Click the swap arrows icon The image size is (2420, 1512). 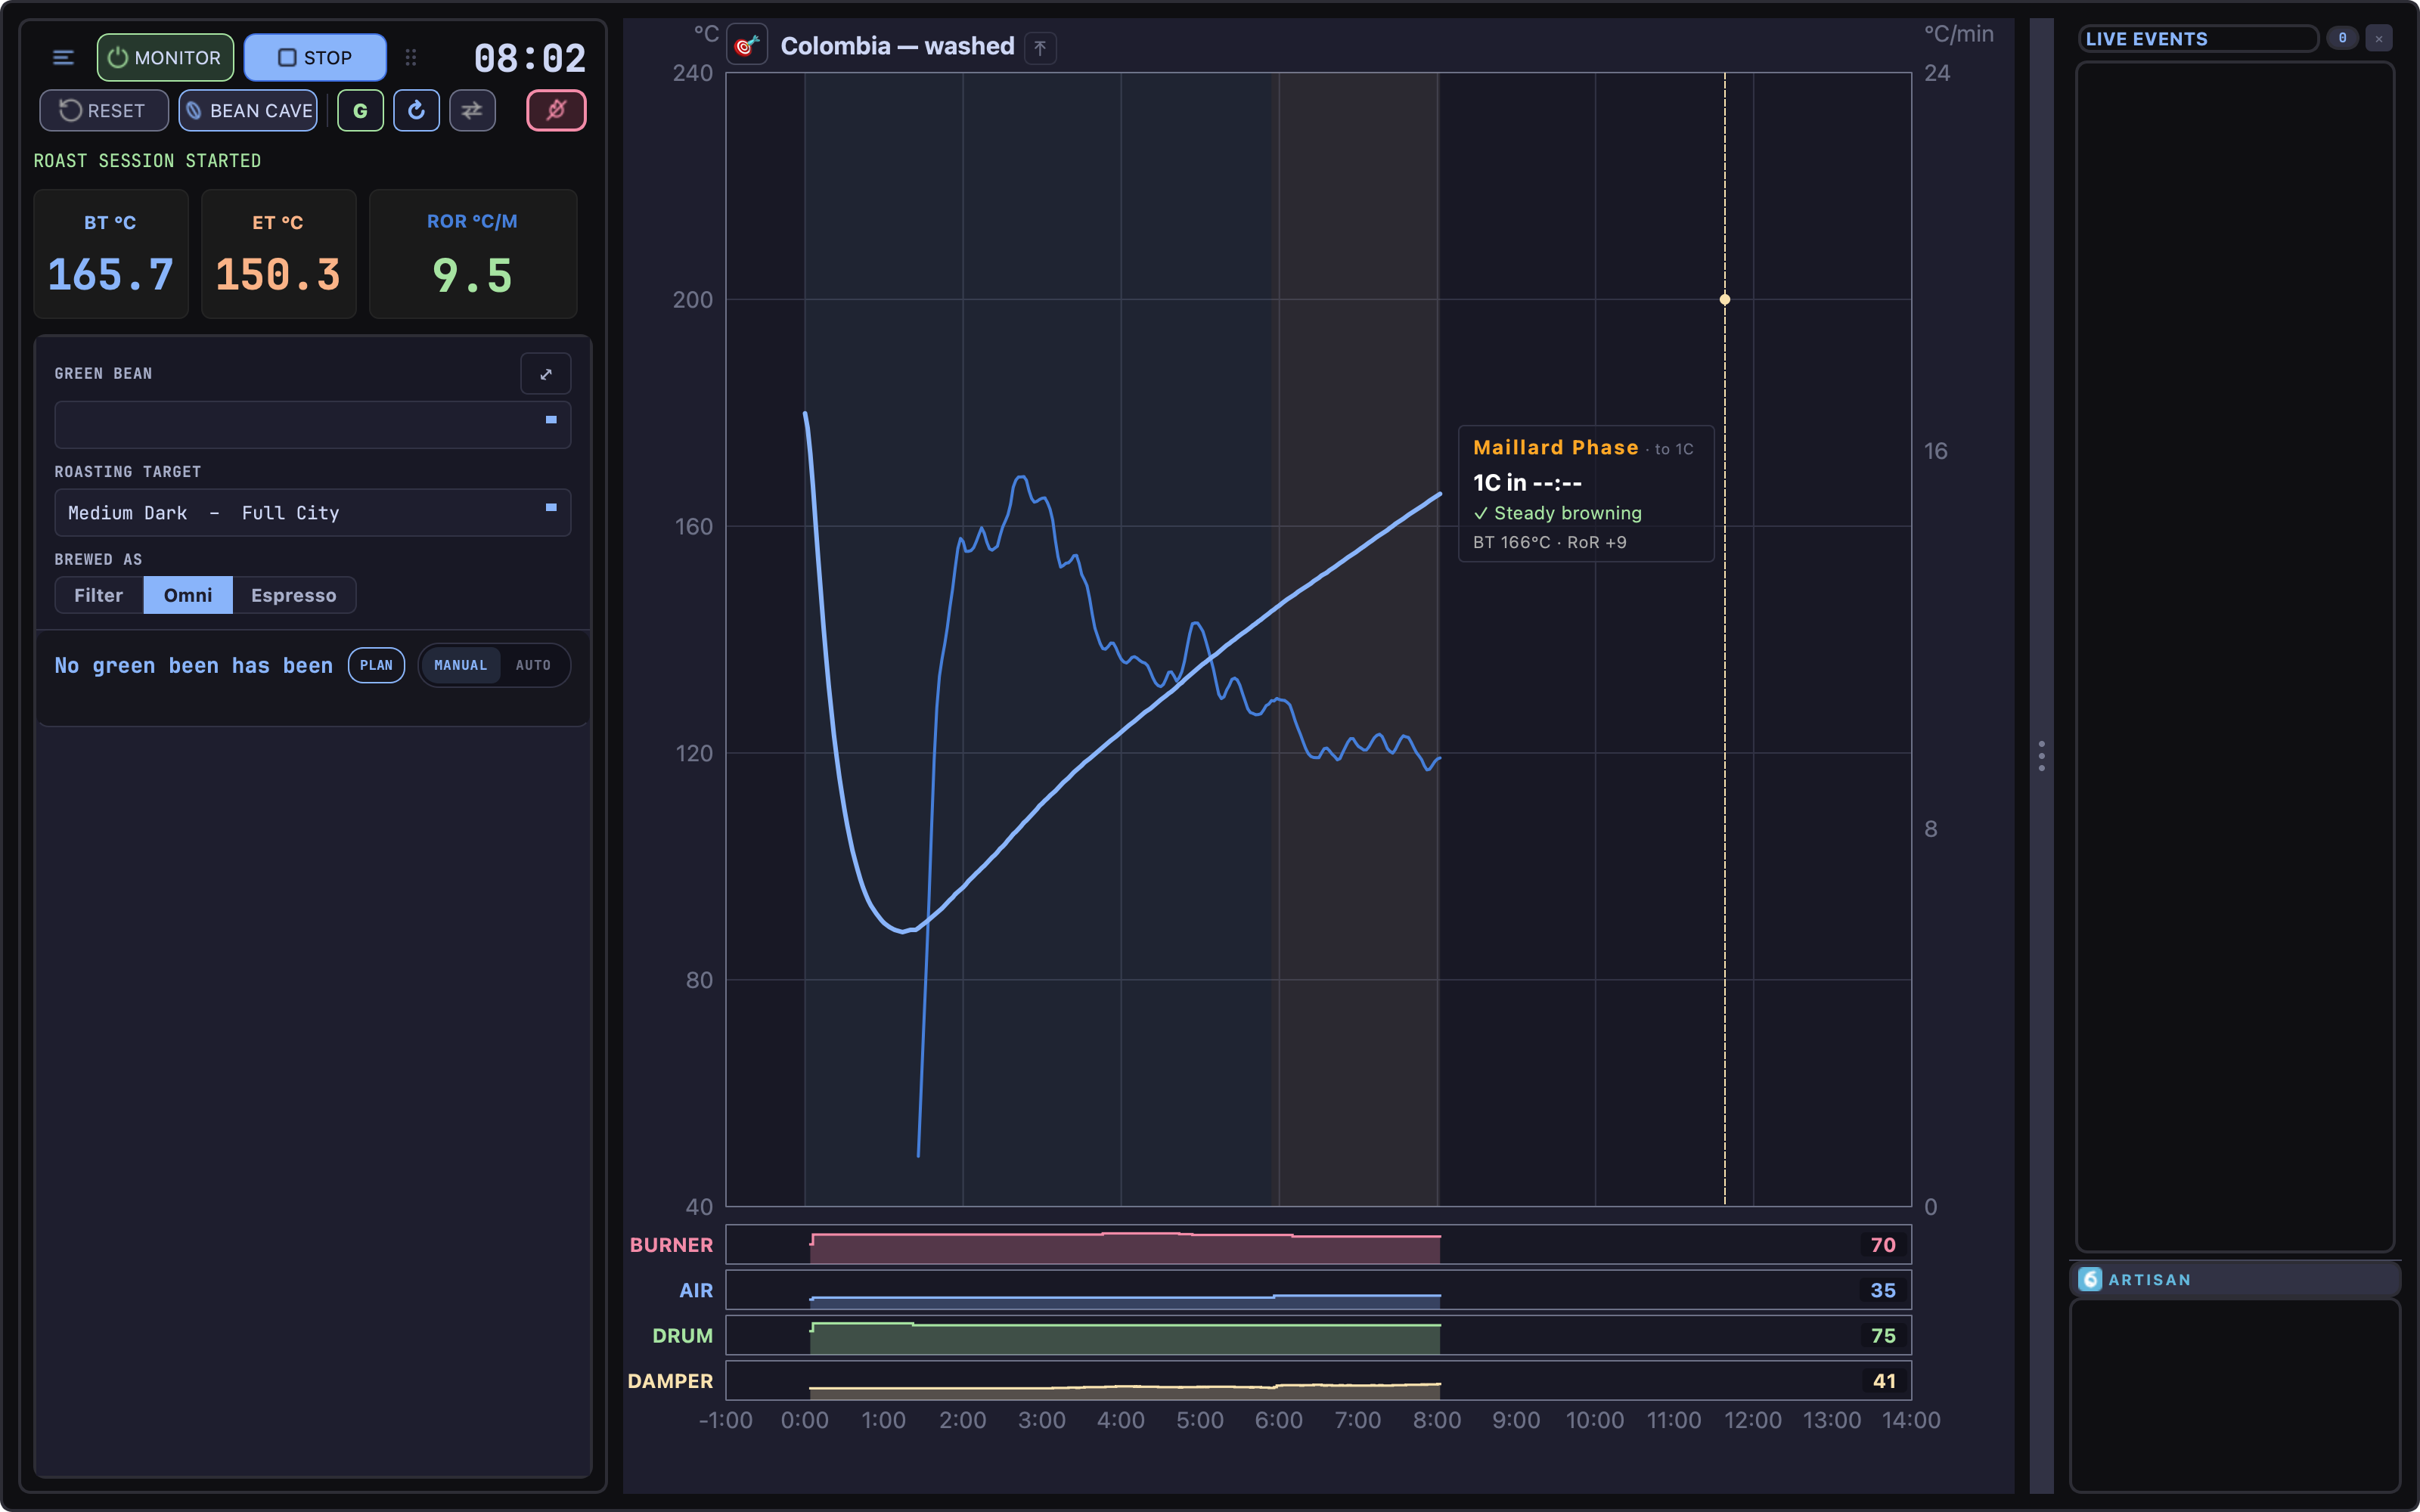472,110
